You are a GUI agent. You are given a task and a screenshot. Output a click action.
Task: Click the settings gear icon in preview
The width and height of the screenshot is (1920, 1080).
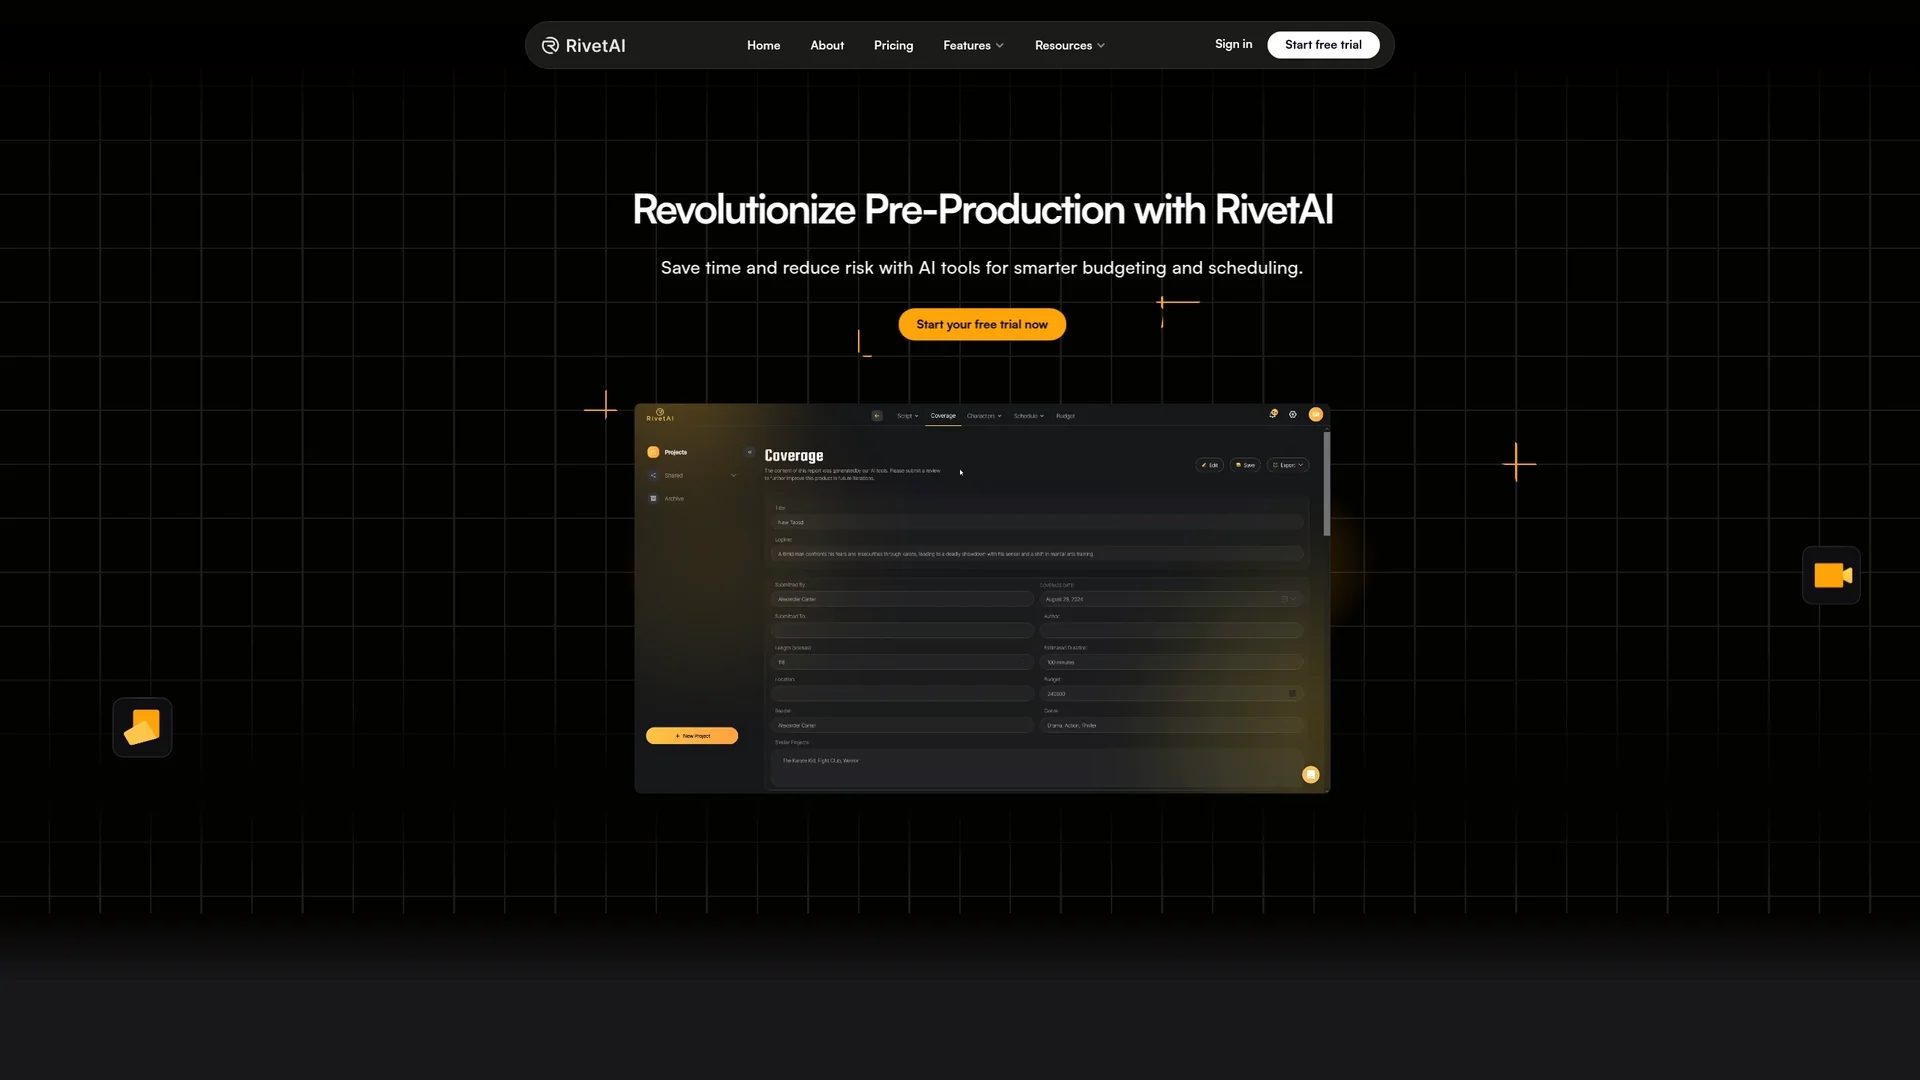(1293, 414)
